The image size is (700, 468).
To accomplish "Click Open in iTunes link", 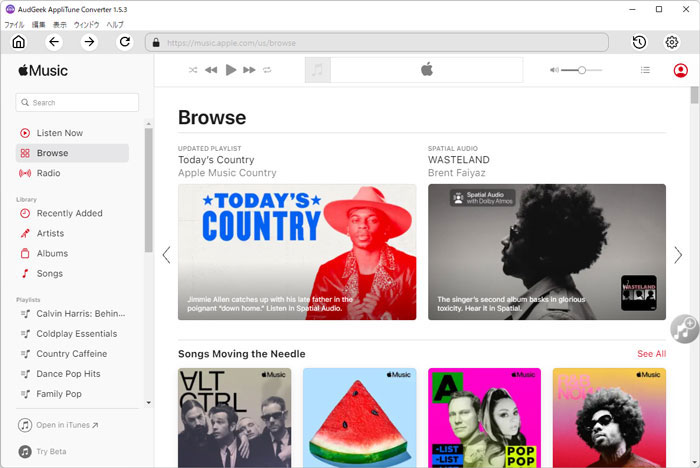I will [x=58, y=425].
